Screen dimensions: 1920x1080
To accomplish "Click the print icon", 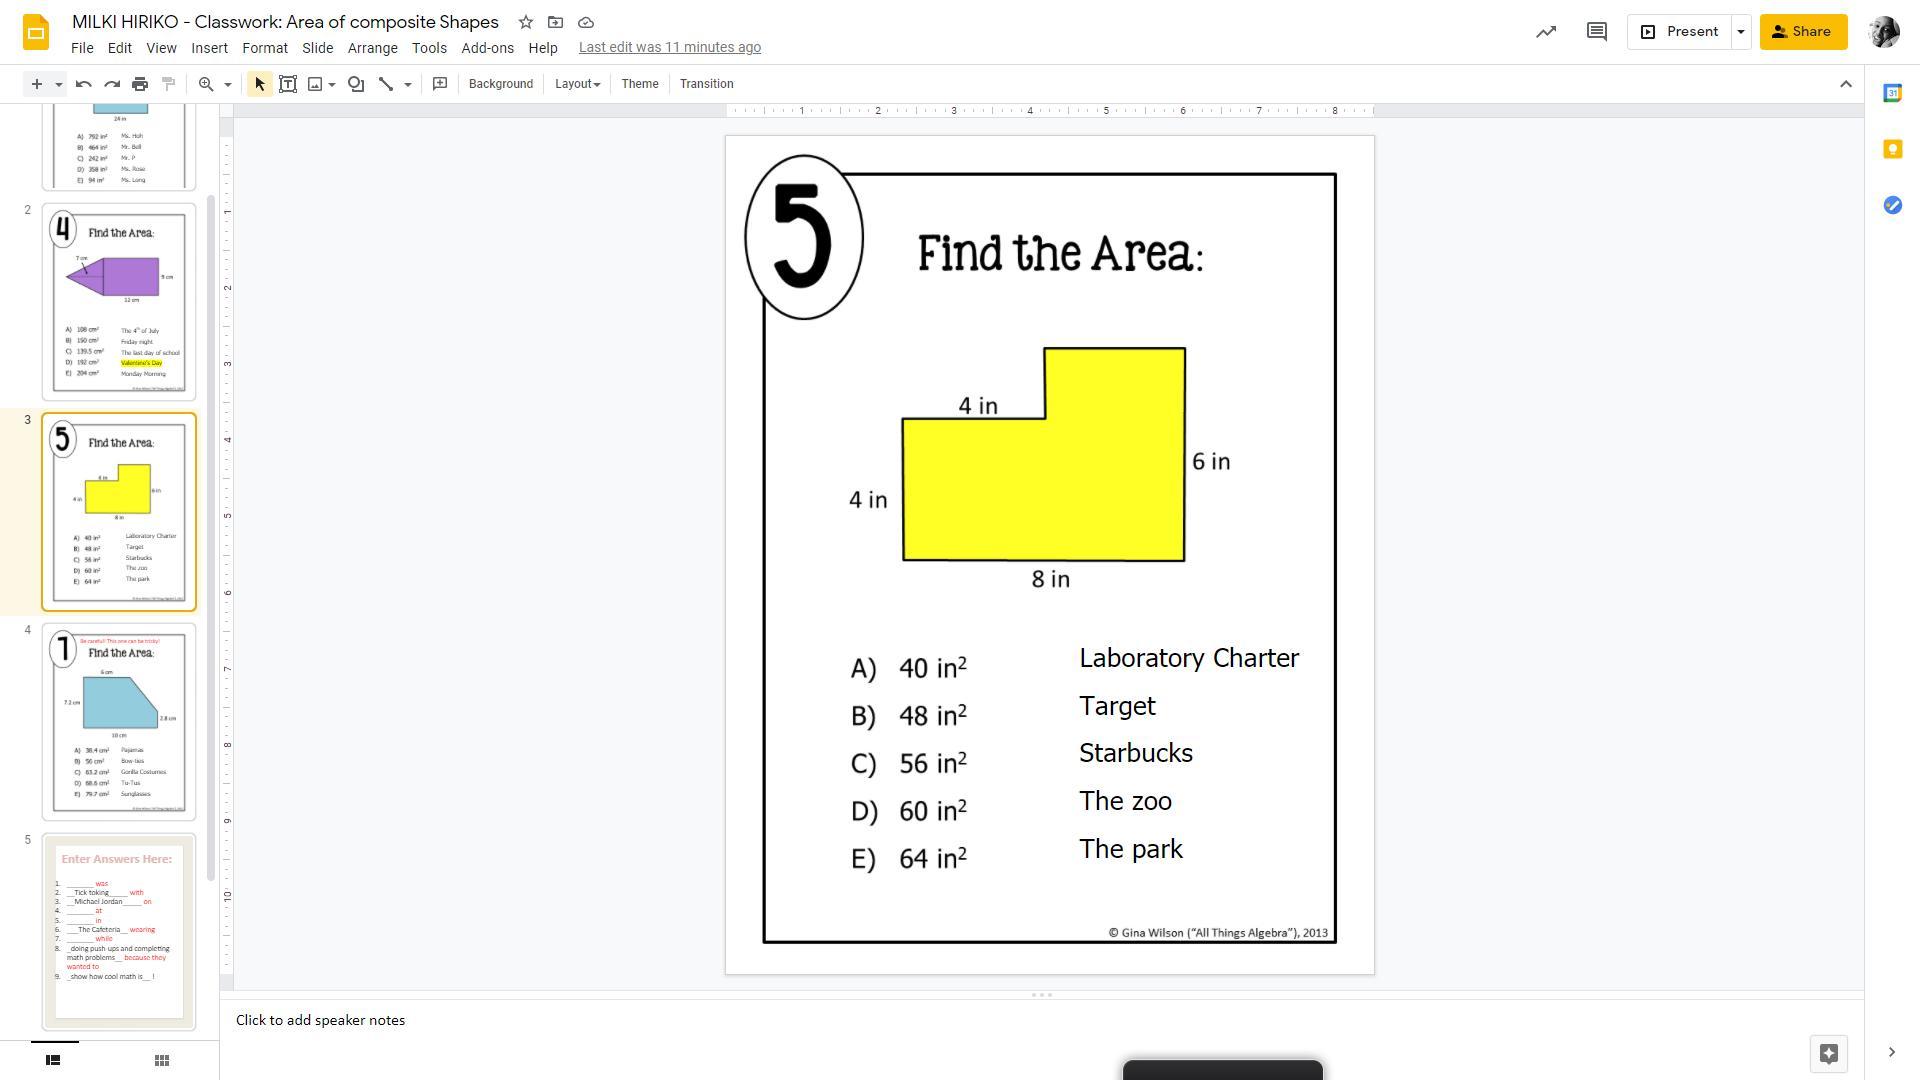I will pyautogui.click(x=140, y=84).
